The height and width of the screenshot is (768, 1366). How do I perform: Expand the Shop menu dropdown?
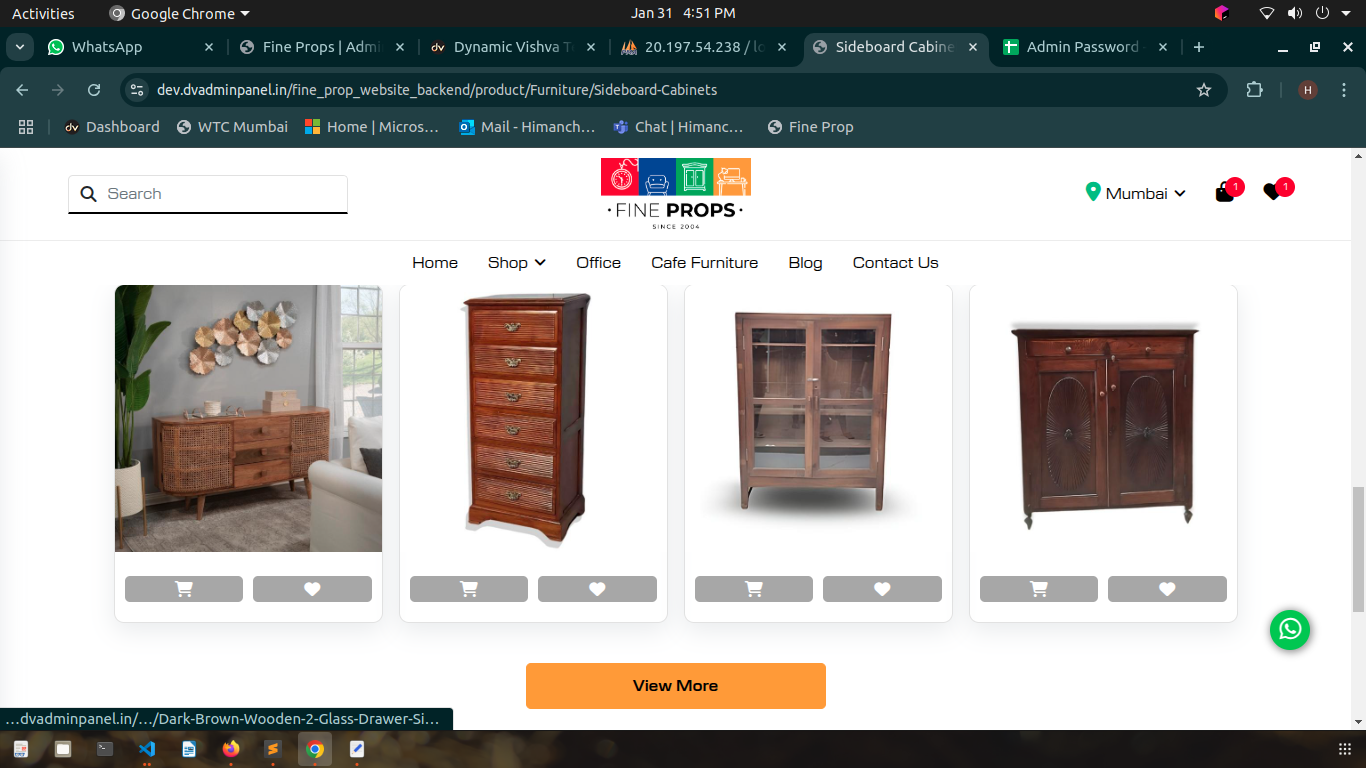(517, 263)
